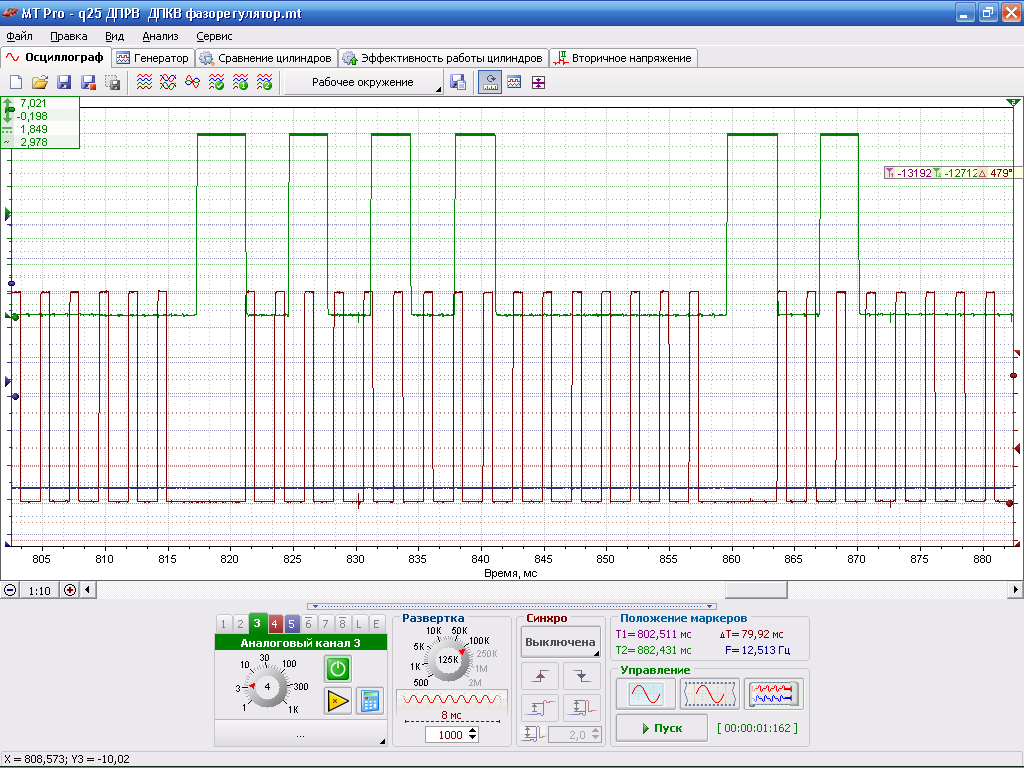
Task: Click the Пуск start button
Action: (662, 728)
